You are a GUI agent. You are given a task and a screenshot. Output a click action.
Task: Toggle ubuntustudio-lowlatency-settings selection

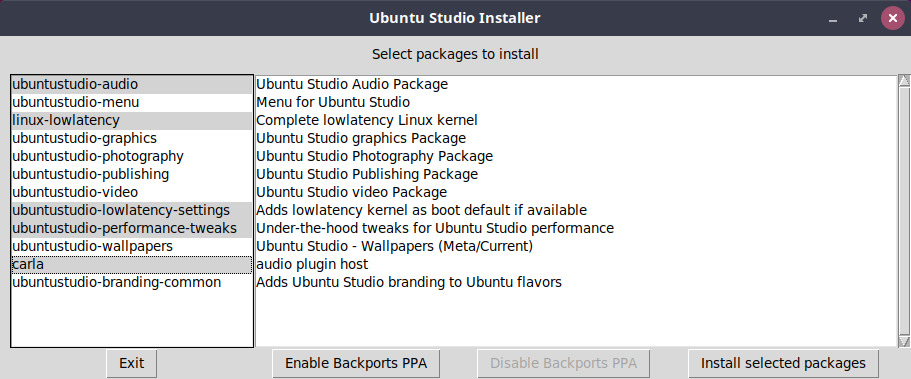(x=132, y=210)
